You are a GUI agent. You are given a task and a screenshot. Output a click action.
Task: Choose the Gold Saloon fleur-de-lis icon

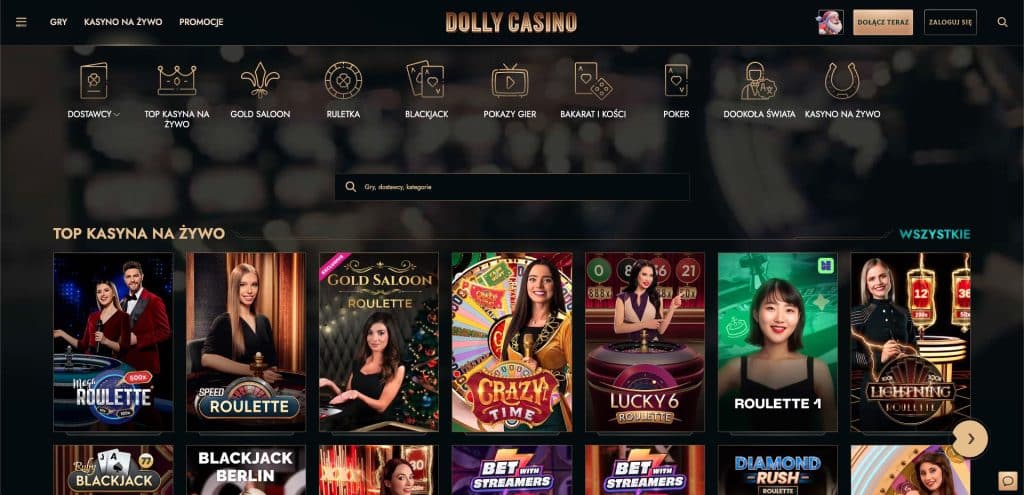point(260,80)
